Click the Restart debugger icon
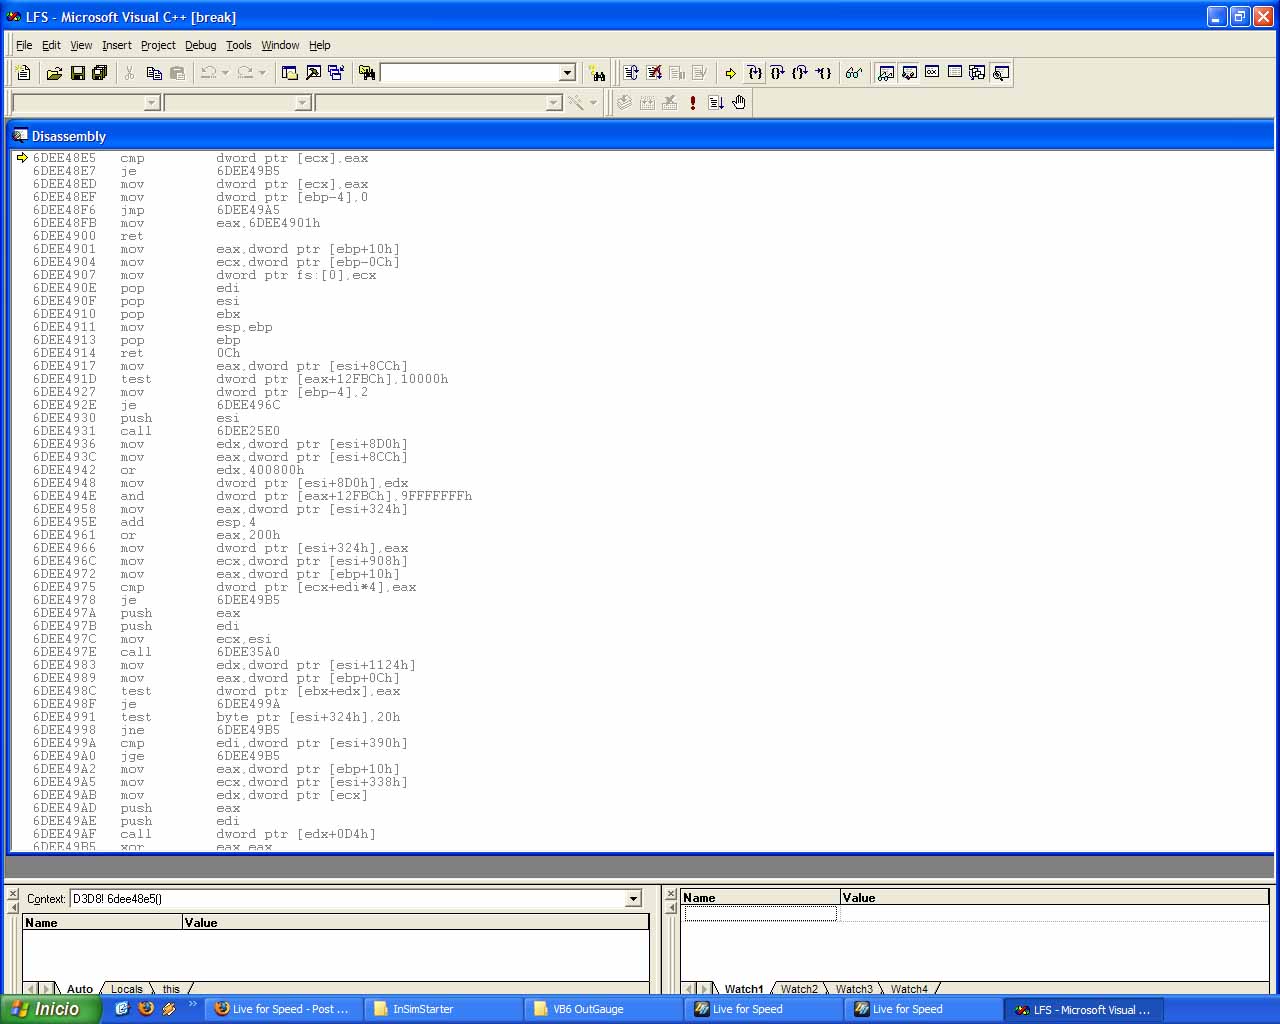Screen dimensions: 1280x1024 (631, 73)
